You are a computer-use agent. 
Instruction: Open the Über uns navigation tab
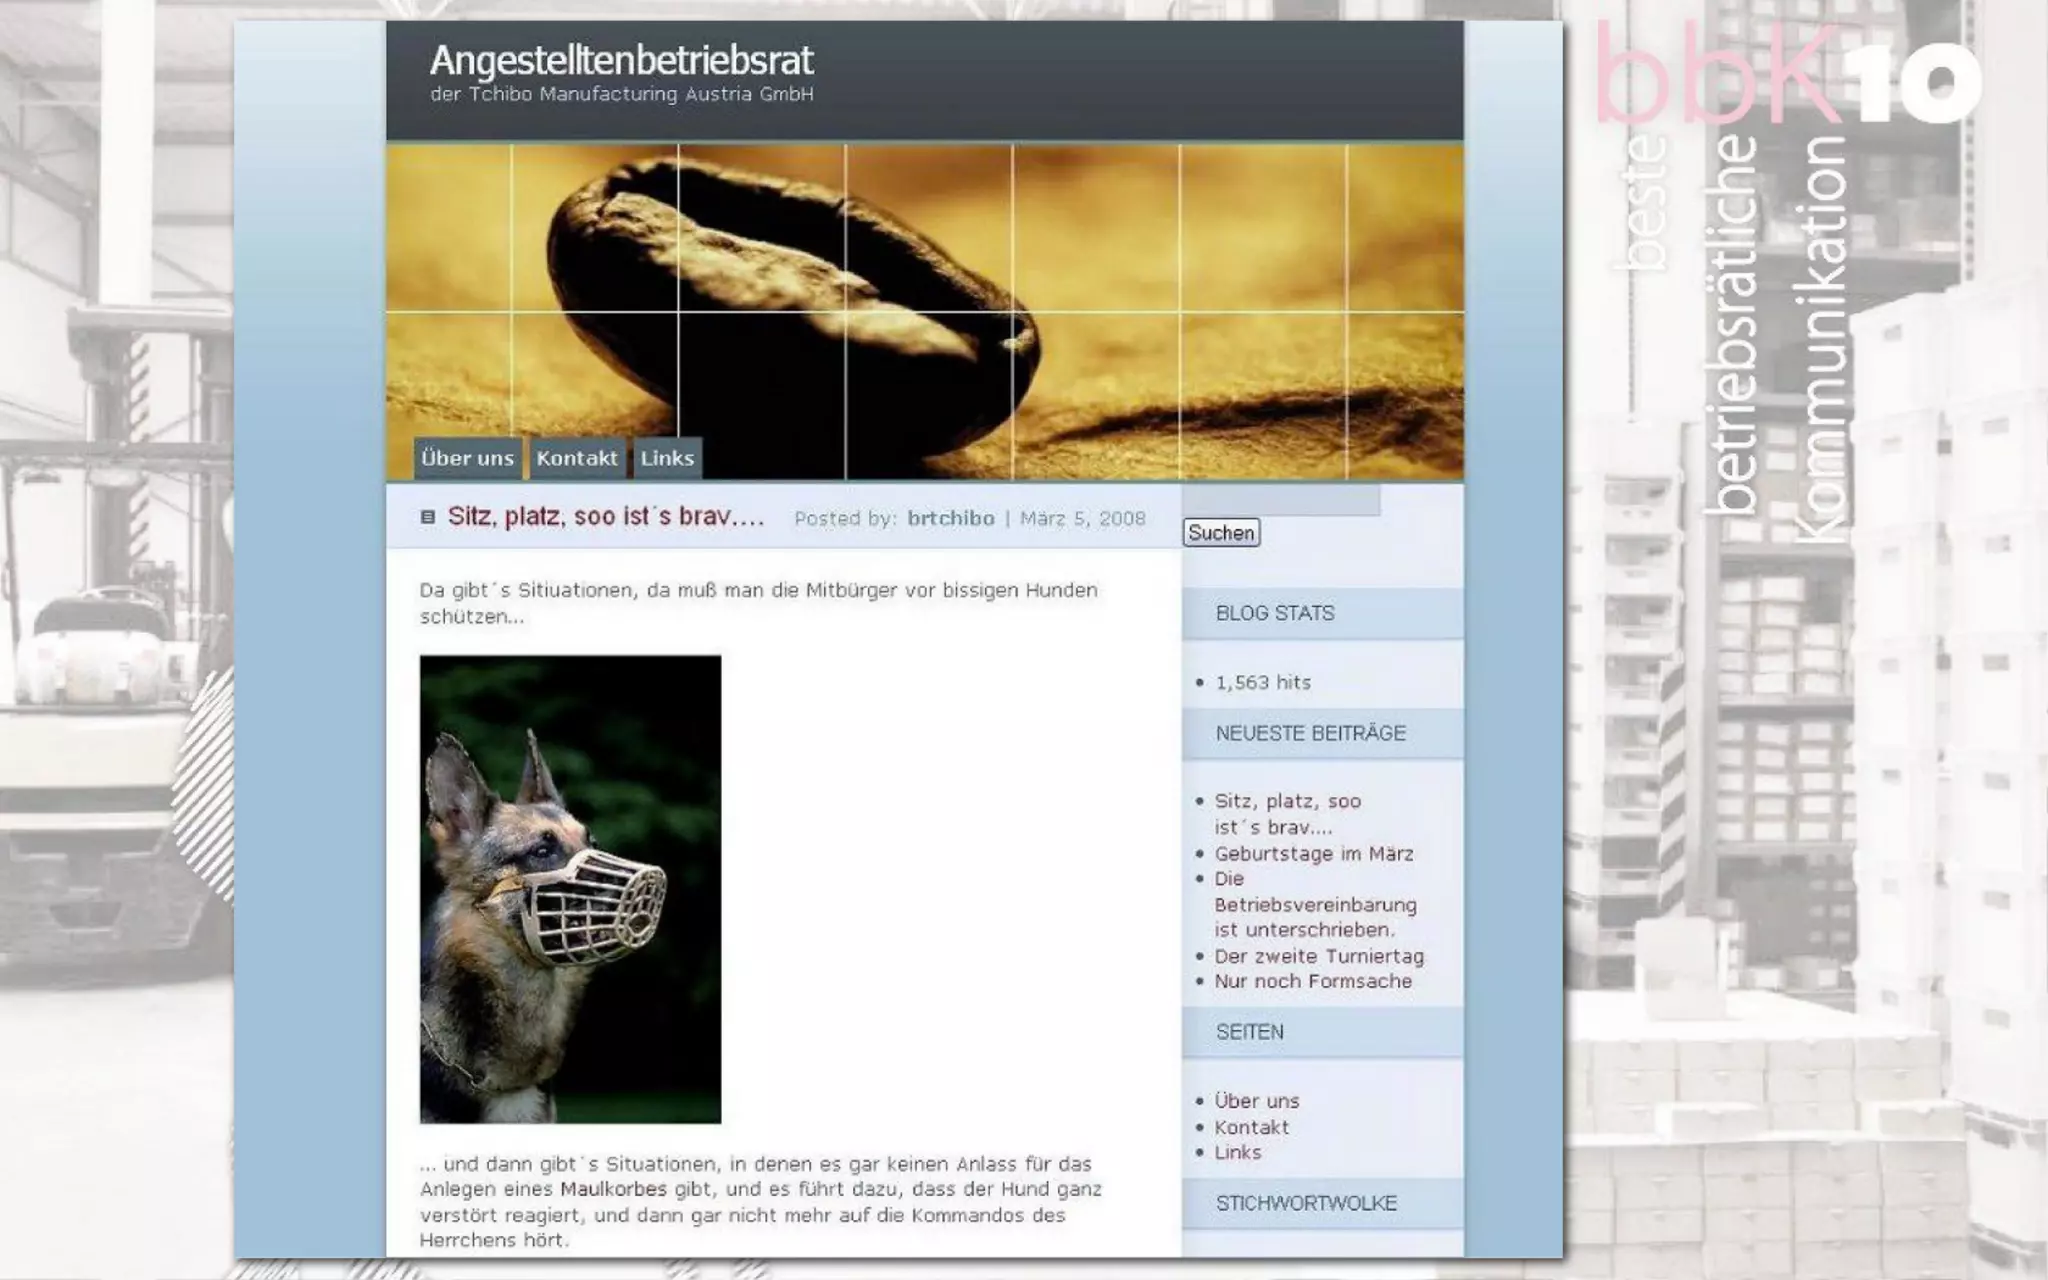coord(467,458)
